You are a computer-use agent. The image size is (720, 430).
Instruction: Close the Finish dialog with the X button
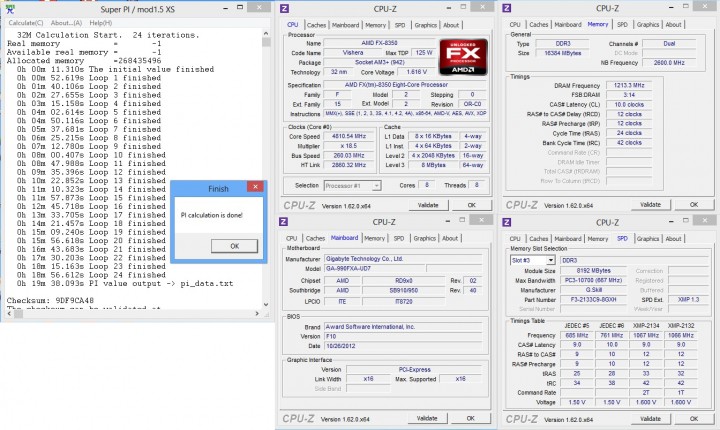coord(256,186)
